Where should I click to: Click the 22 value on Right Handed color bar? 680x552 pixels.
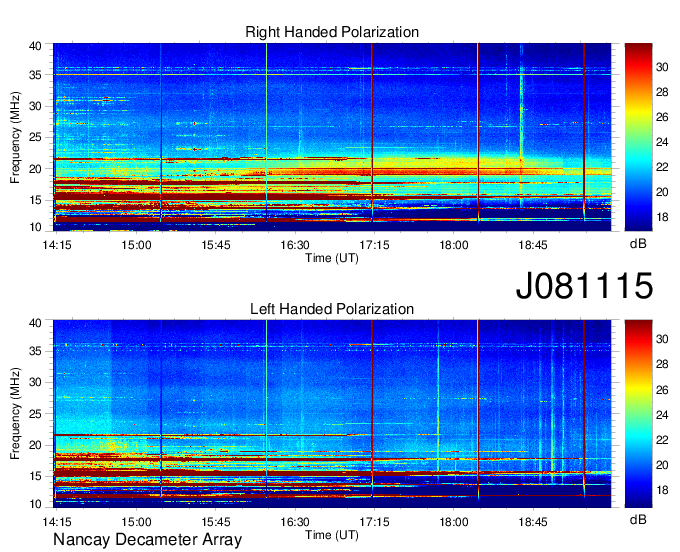[x=662, y=167]
